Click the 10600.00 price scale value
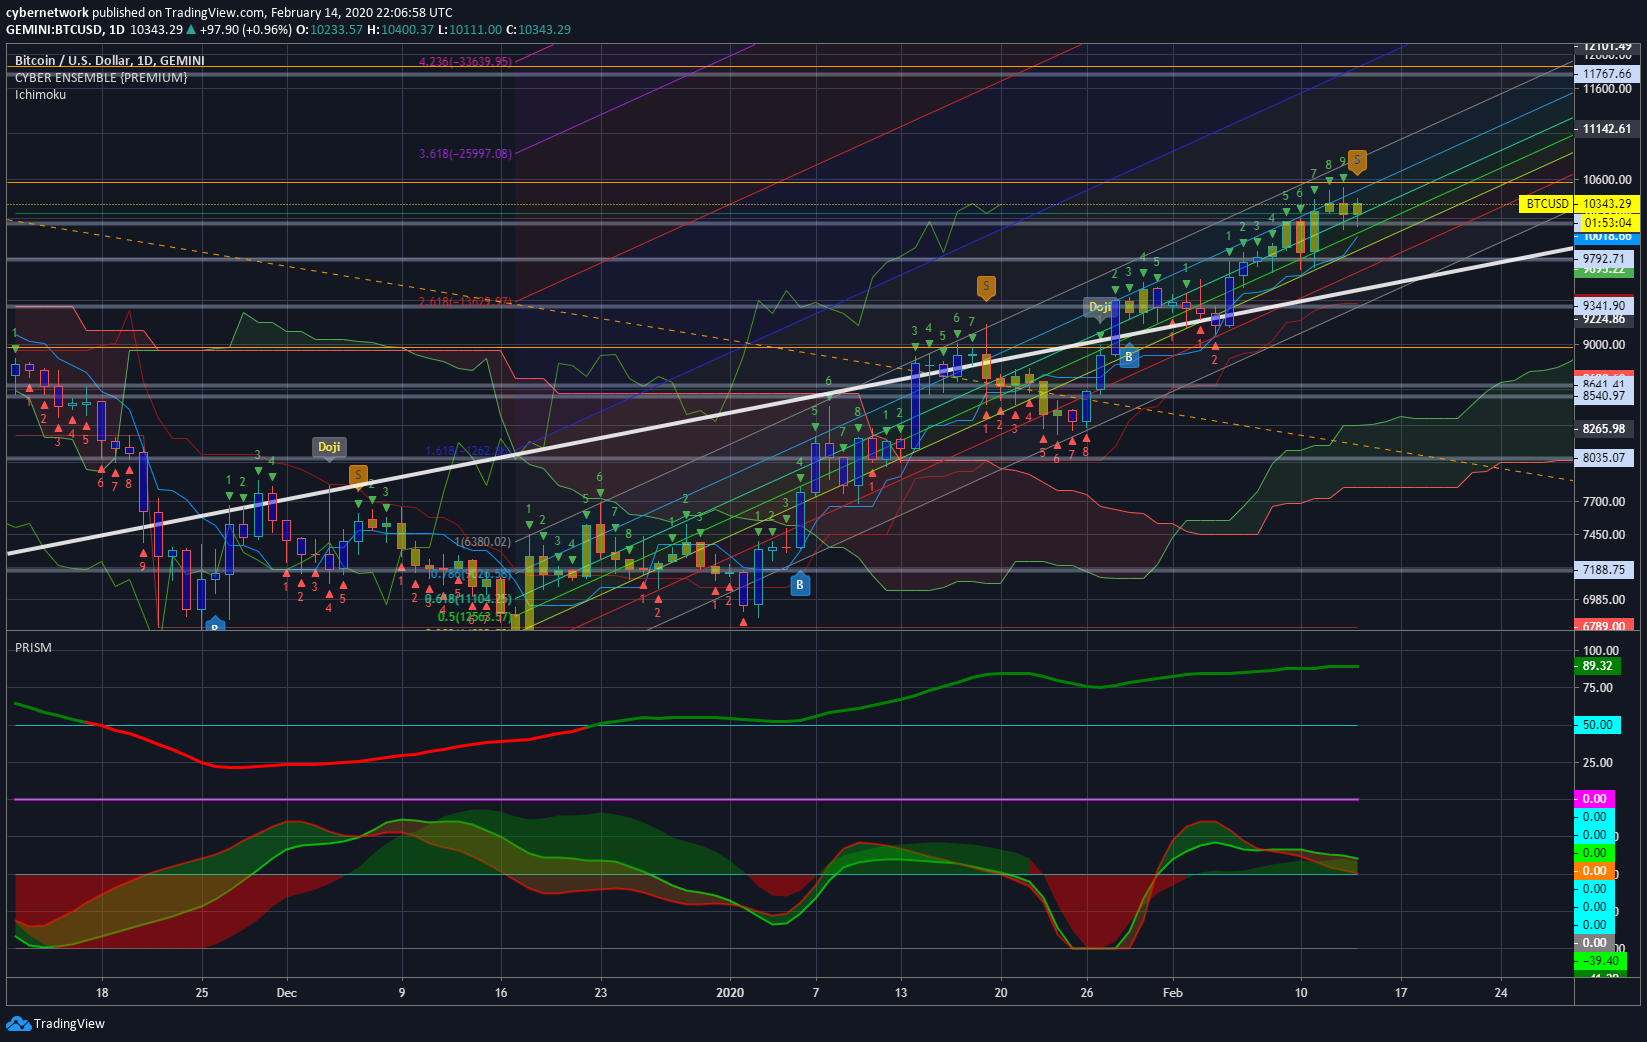Image resolution: width=1647 pixels, height=1042 pixels. (x=1607, y=180)
